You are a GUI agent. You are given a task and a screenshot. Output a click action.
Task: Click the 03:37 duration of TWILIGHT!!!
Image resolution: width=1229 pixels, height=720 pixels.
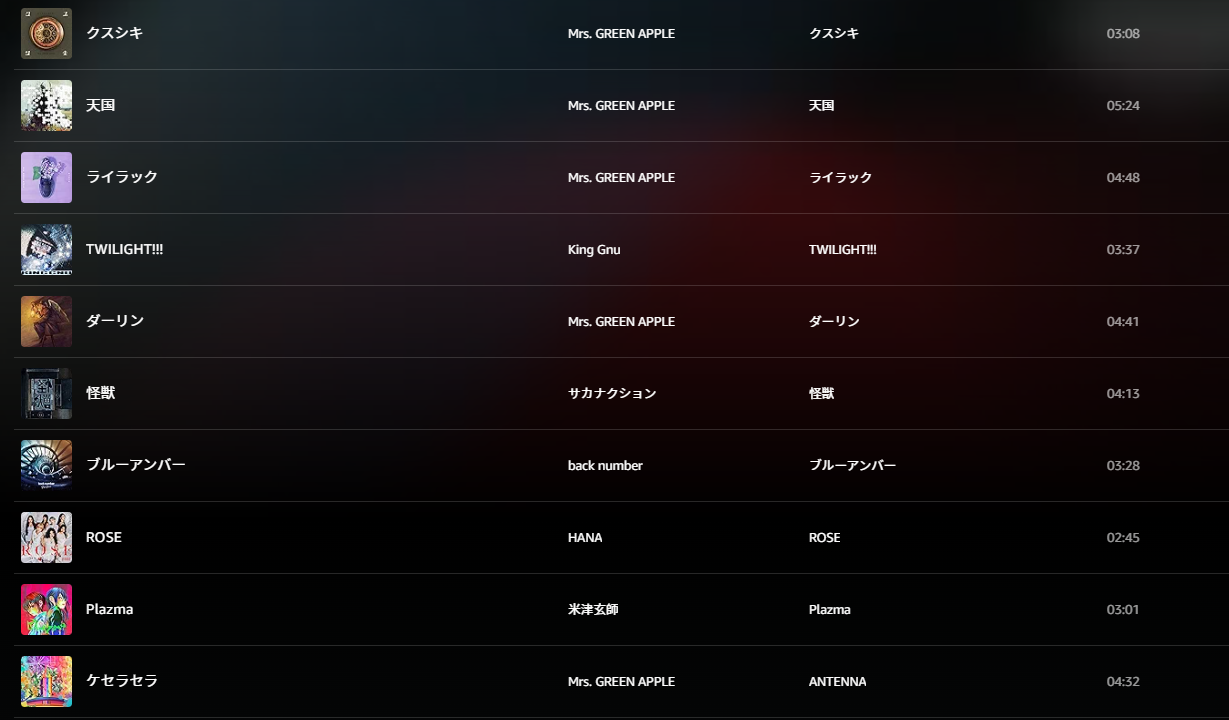click(1123, 249)
